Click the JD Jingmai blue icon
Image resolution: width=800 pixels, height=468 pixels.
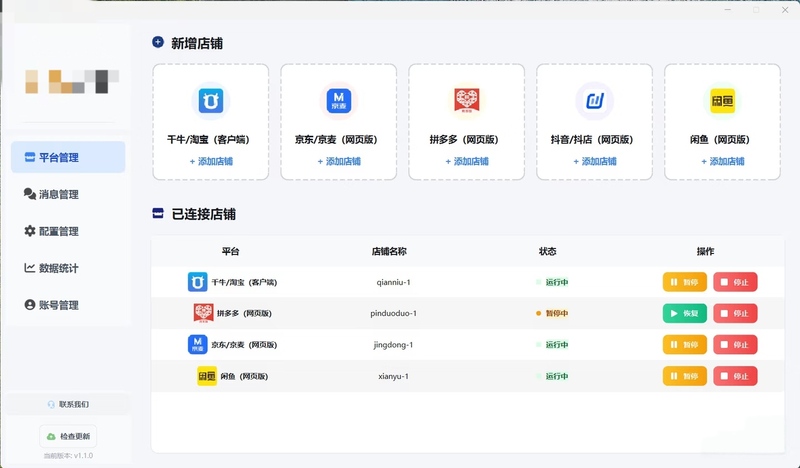click(339, 101)
